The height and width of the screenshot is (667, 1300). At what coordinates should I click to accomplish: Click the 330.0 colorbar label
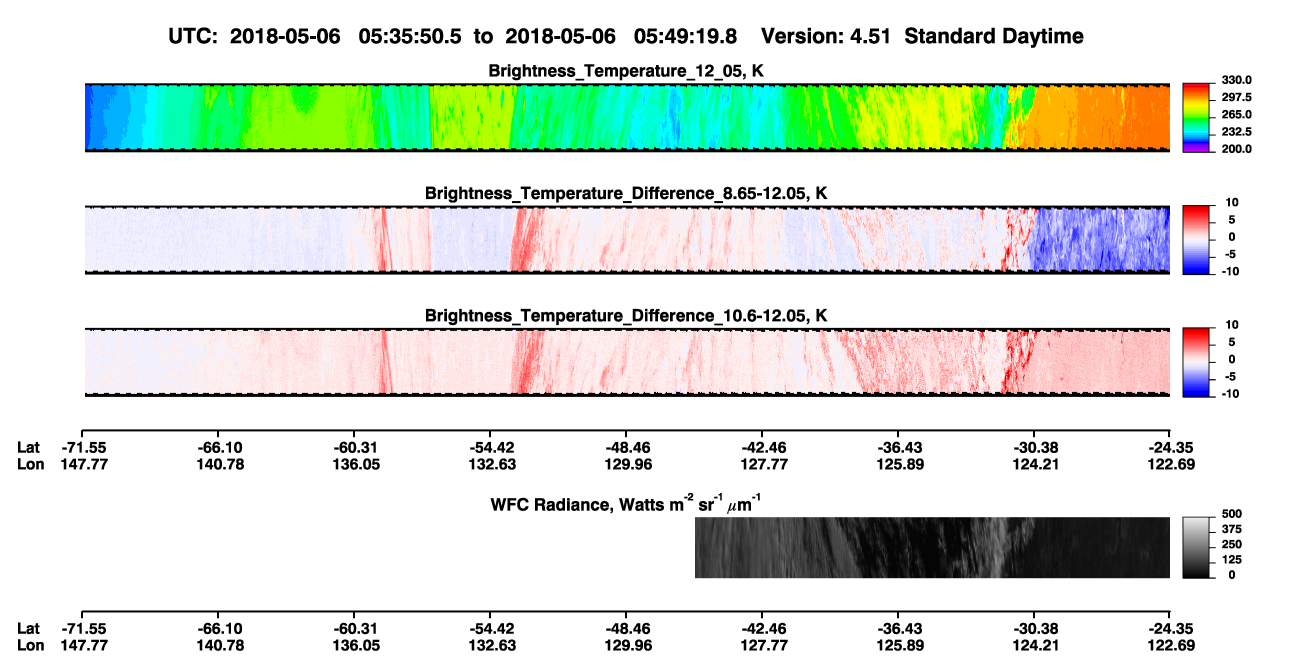(1236, 80)
